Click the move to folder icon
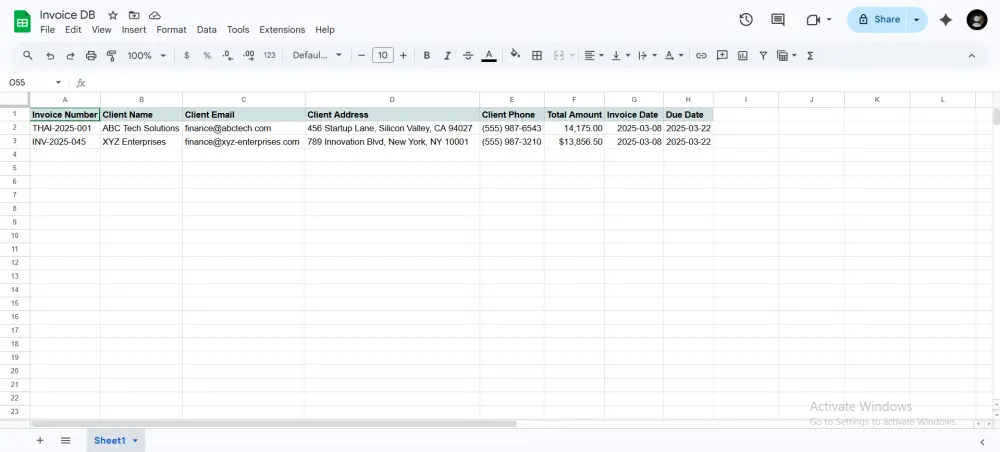This screenshot has height=452, width=1000. pyautogui.click(x=133, y=15)
